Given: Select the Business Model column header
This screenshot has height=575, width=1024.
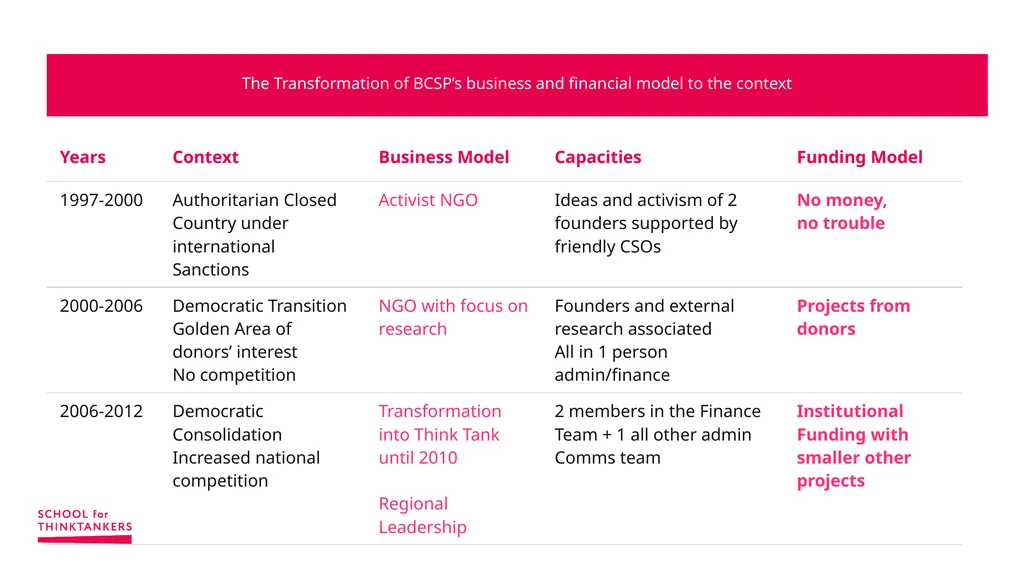Looking at the screenshot, I should (x=443, y=157).
